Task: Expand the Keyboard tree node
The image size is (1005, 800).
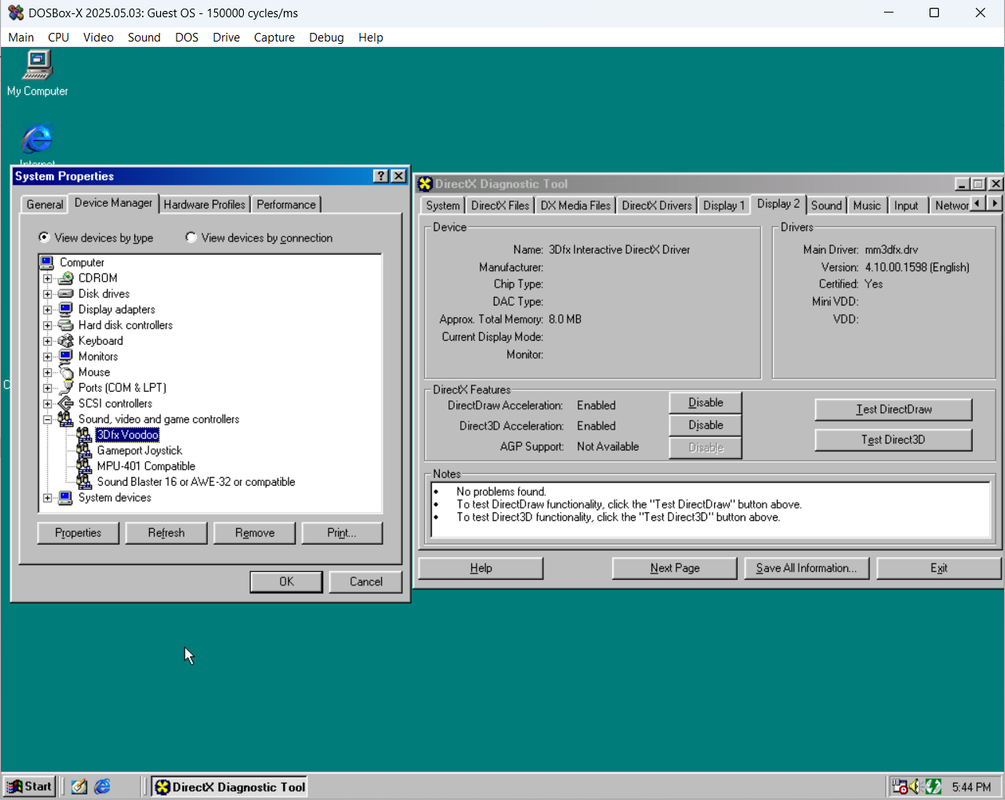Action: point(47,341)
